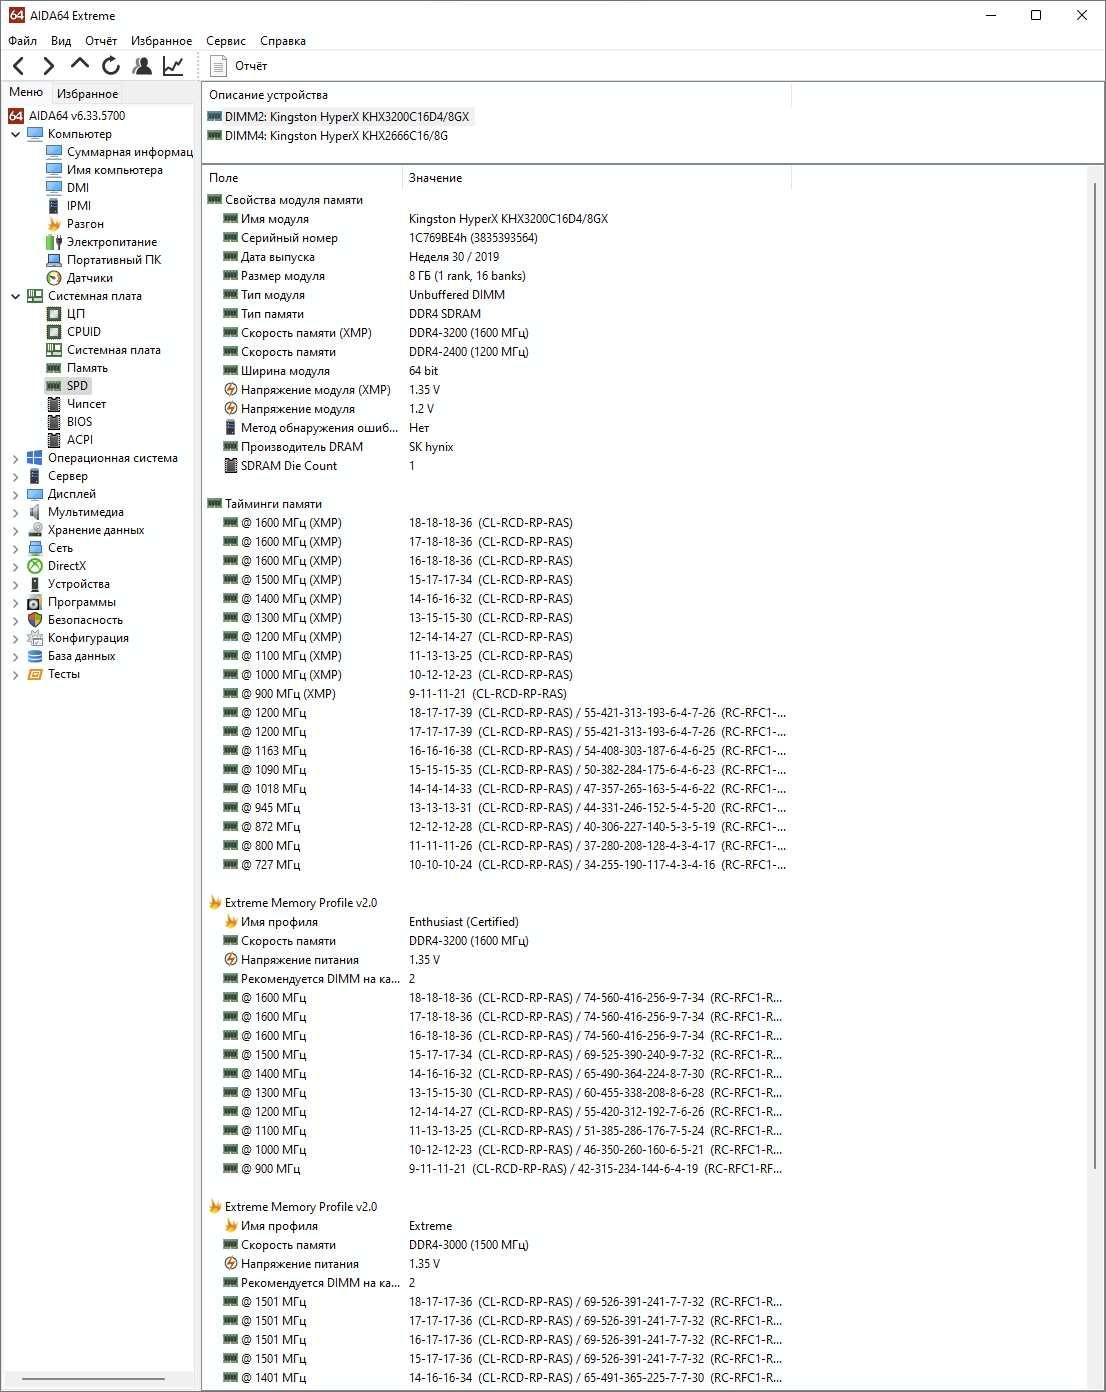This screenshot has width=1106, height=1392.
Task: Open the Файл menu
Action: pos(22,41)
